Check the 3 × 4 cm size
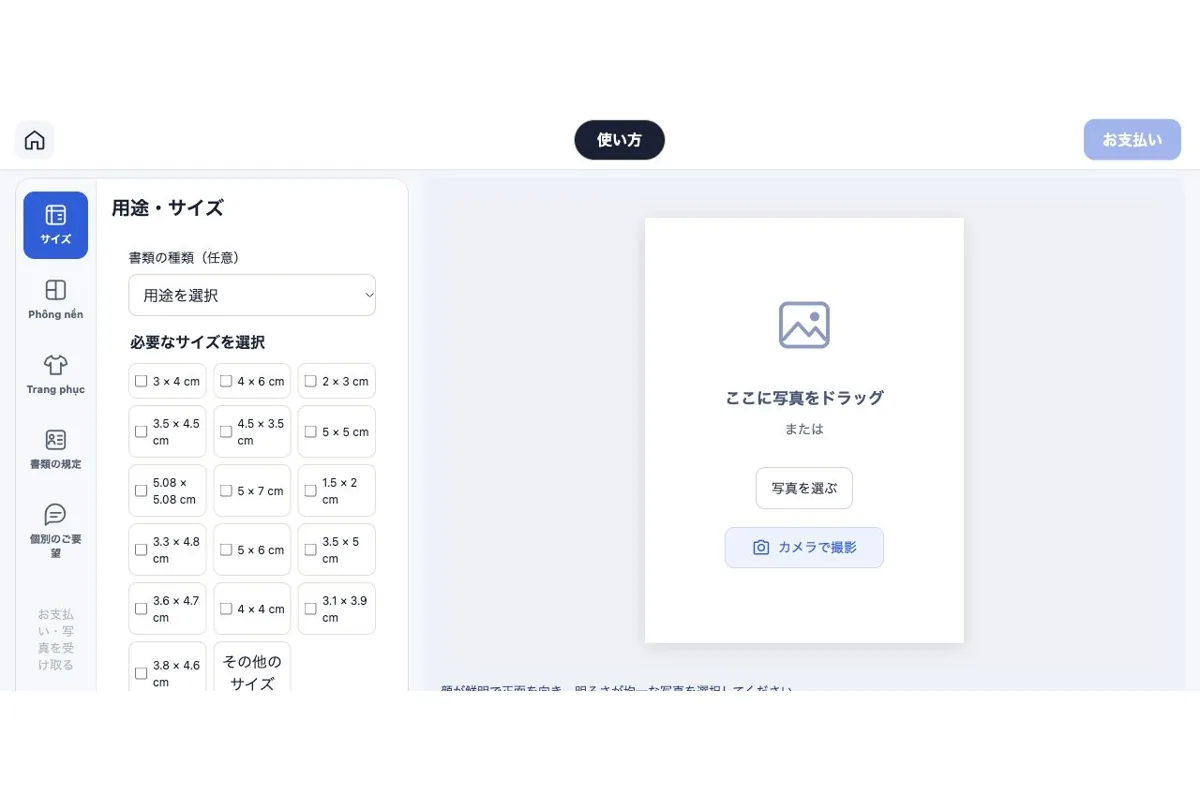Viewport: 1200px width, 800px height. [x=141, y=381]
